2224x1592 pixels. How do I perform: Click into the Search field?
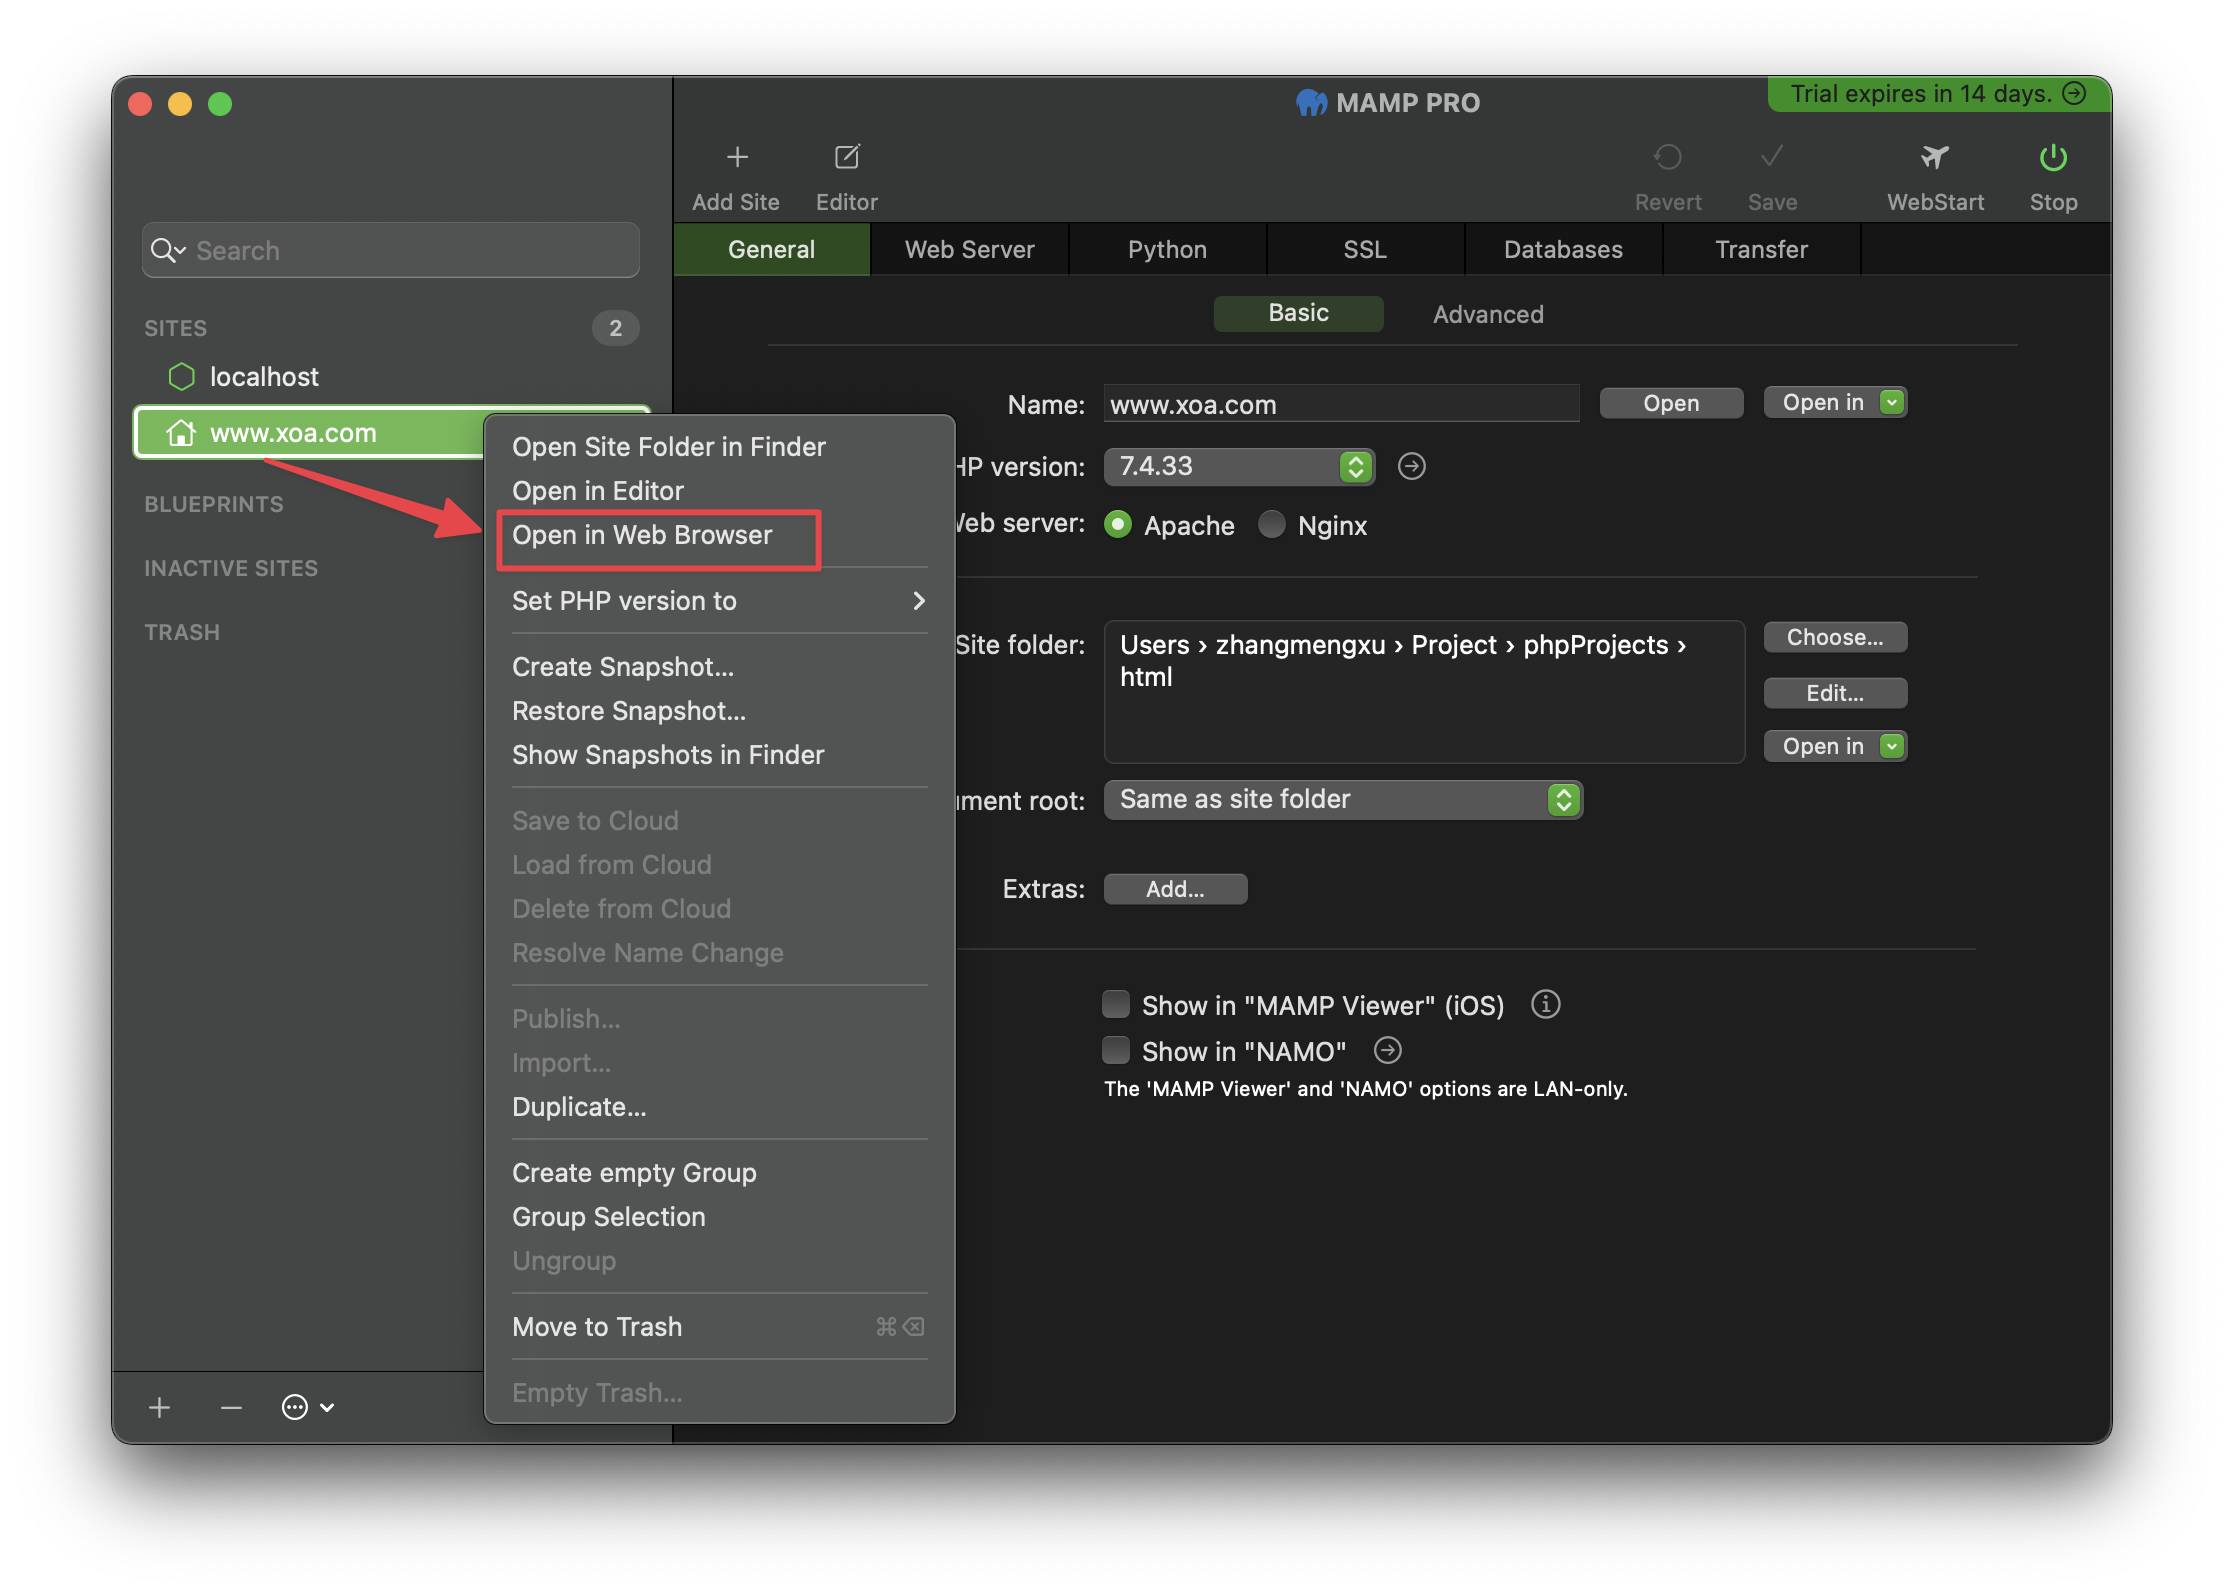(x=390, y=250)
